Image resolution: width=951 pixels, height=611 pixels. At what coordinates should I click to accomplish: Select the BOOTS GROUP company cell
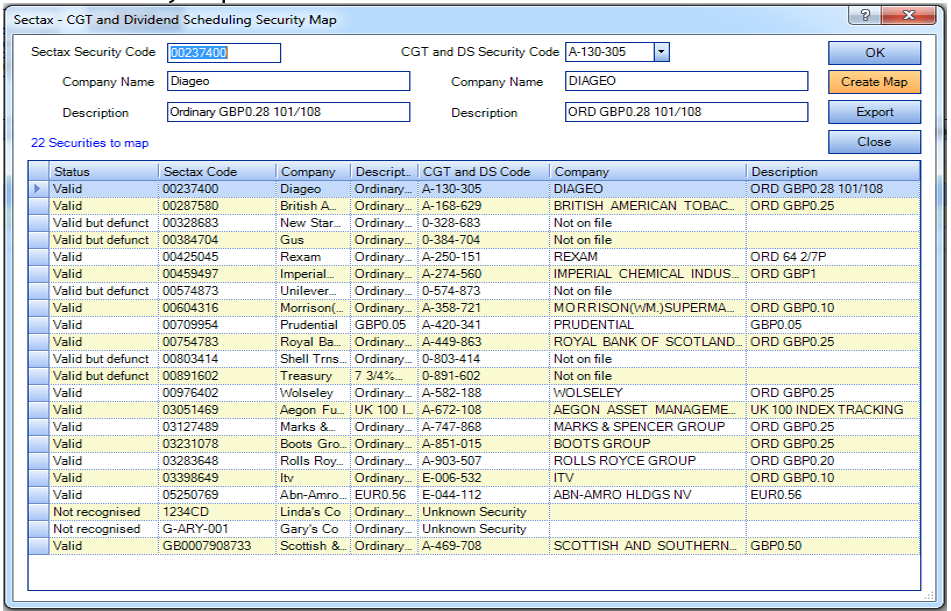pyautogui.click(x=648, y=444)
